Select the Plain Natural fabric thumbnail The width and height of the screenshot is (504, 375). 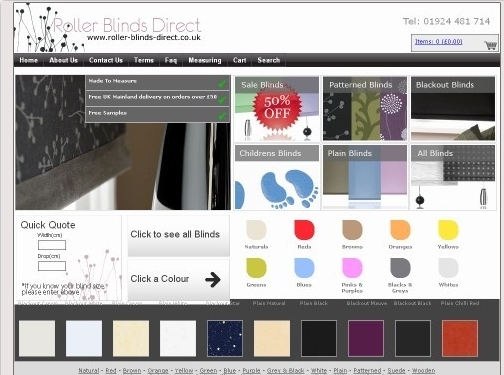tap(272, 338)
